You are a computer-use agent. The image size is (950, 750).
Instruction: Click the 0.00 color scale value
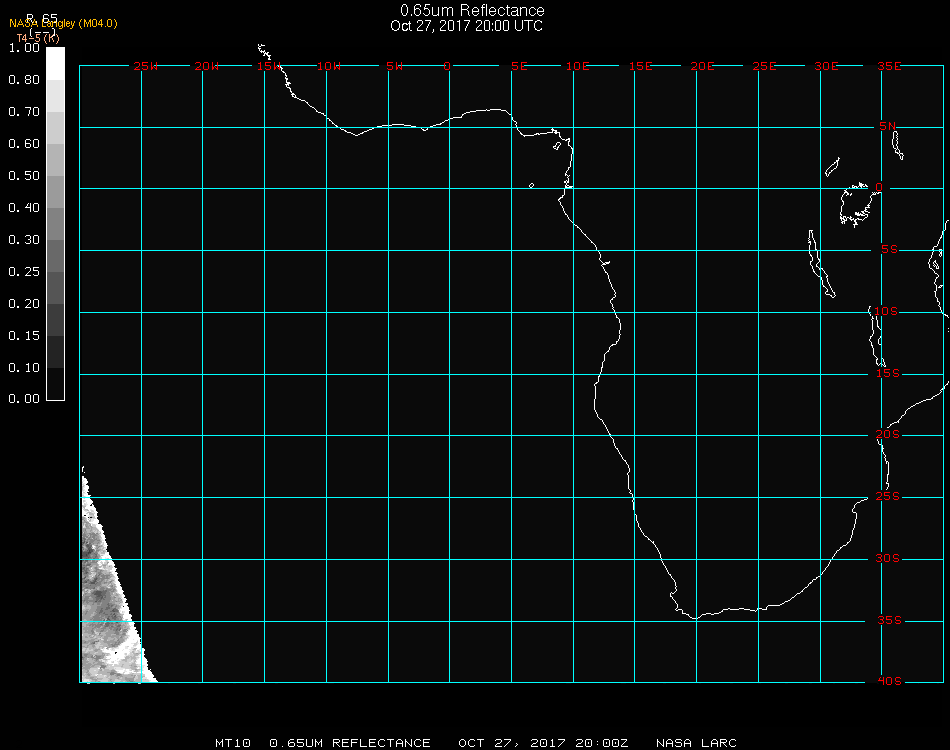(24, 399)
